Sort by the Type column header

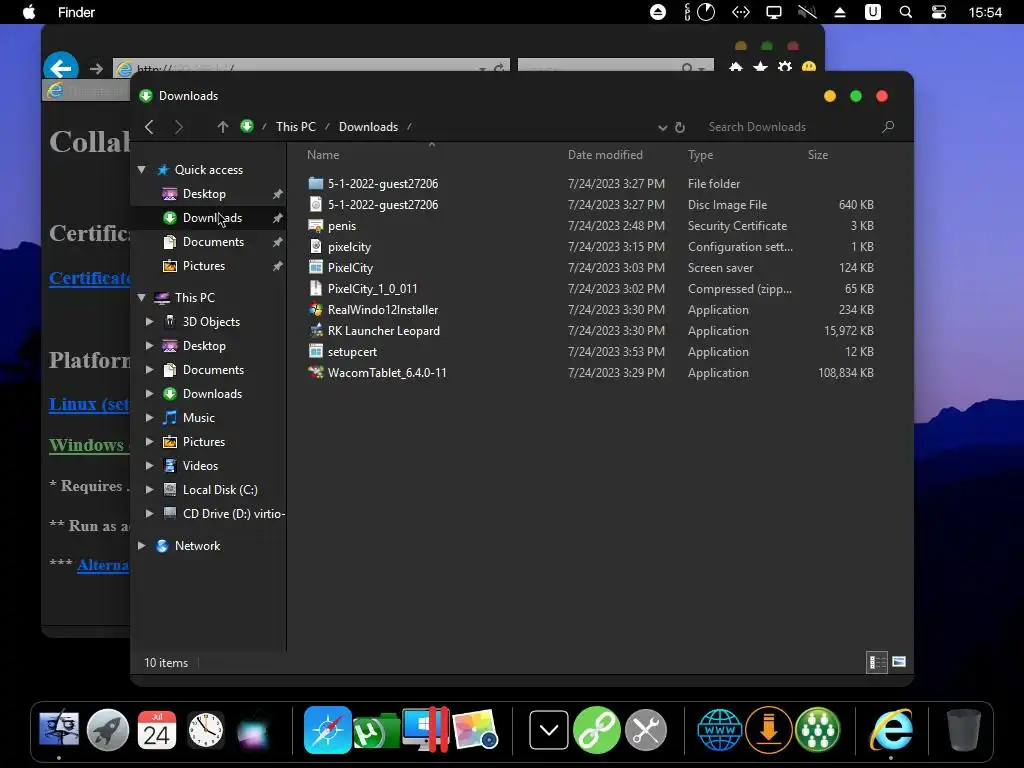point(700,155)
